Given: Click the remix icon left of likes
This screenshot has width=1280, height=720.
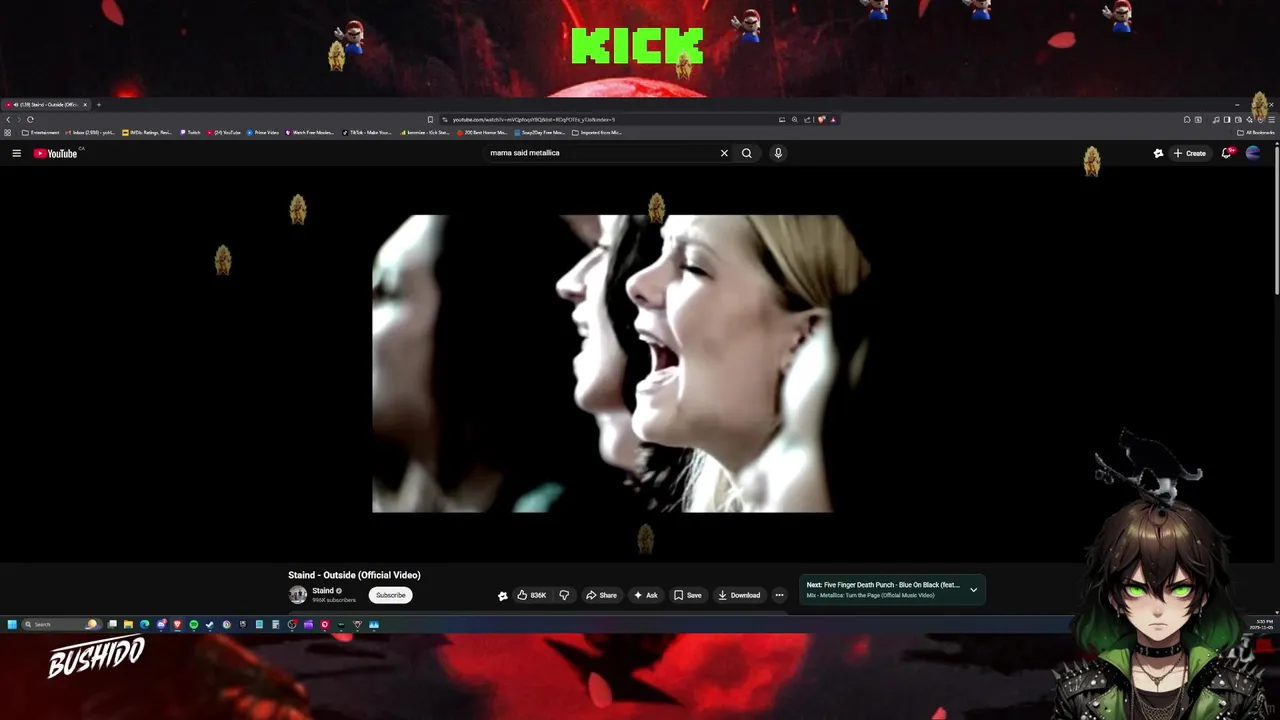Looking at the screenshot, I should coord(503,595).
